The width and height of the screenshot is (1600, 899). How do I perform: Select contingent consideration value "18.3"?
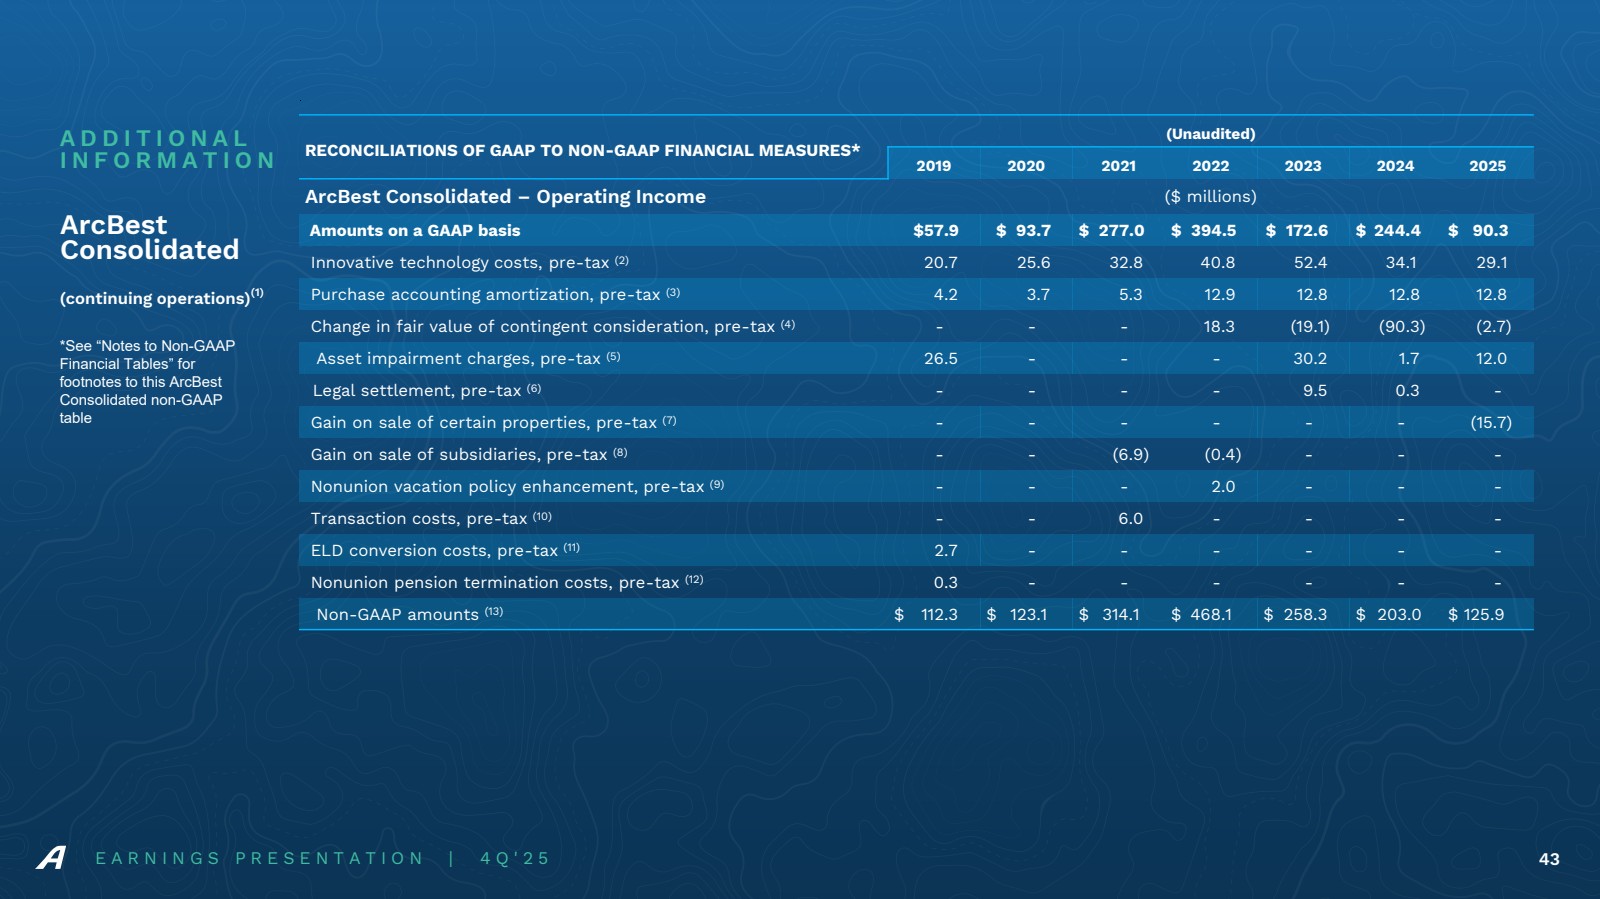coord(1220,327)
